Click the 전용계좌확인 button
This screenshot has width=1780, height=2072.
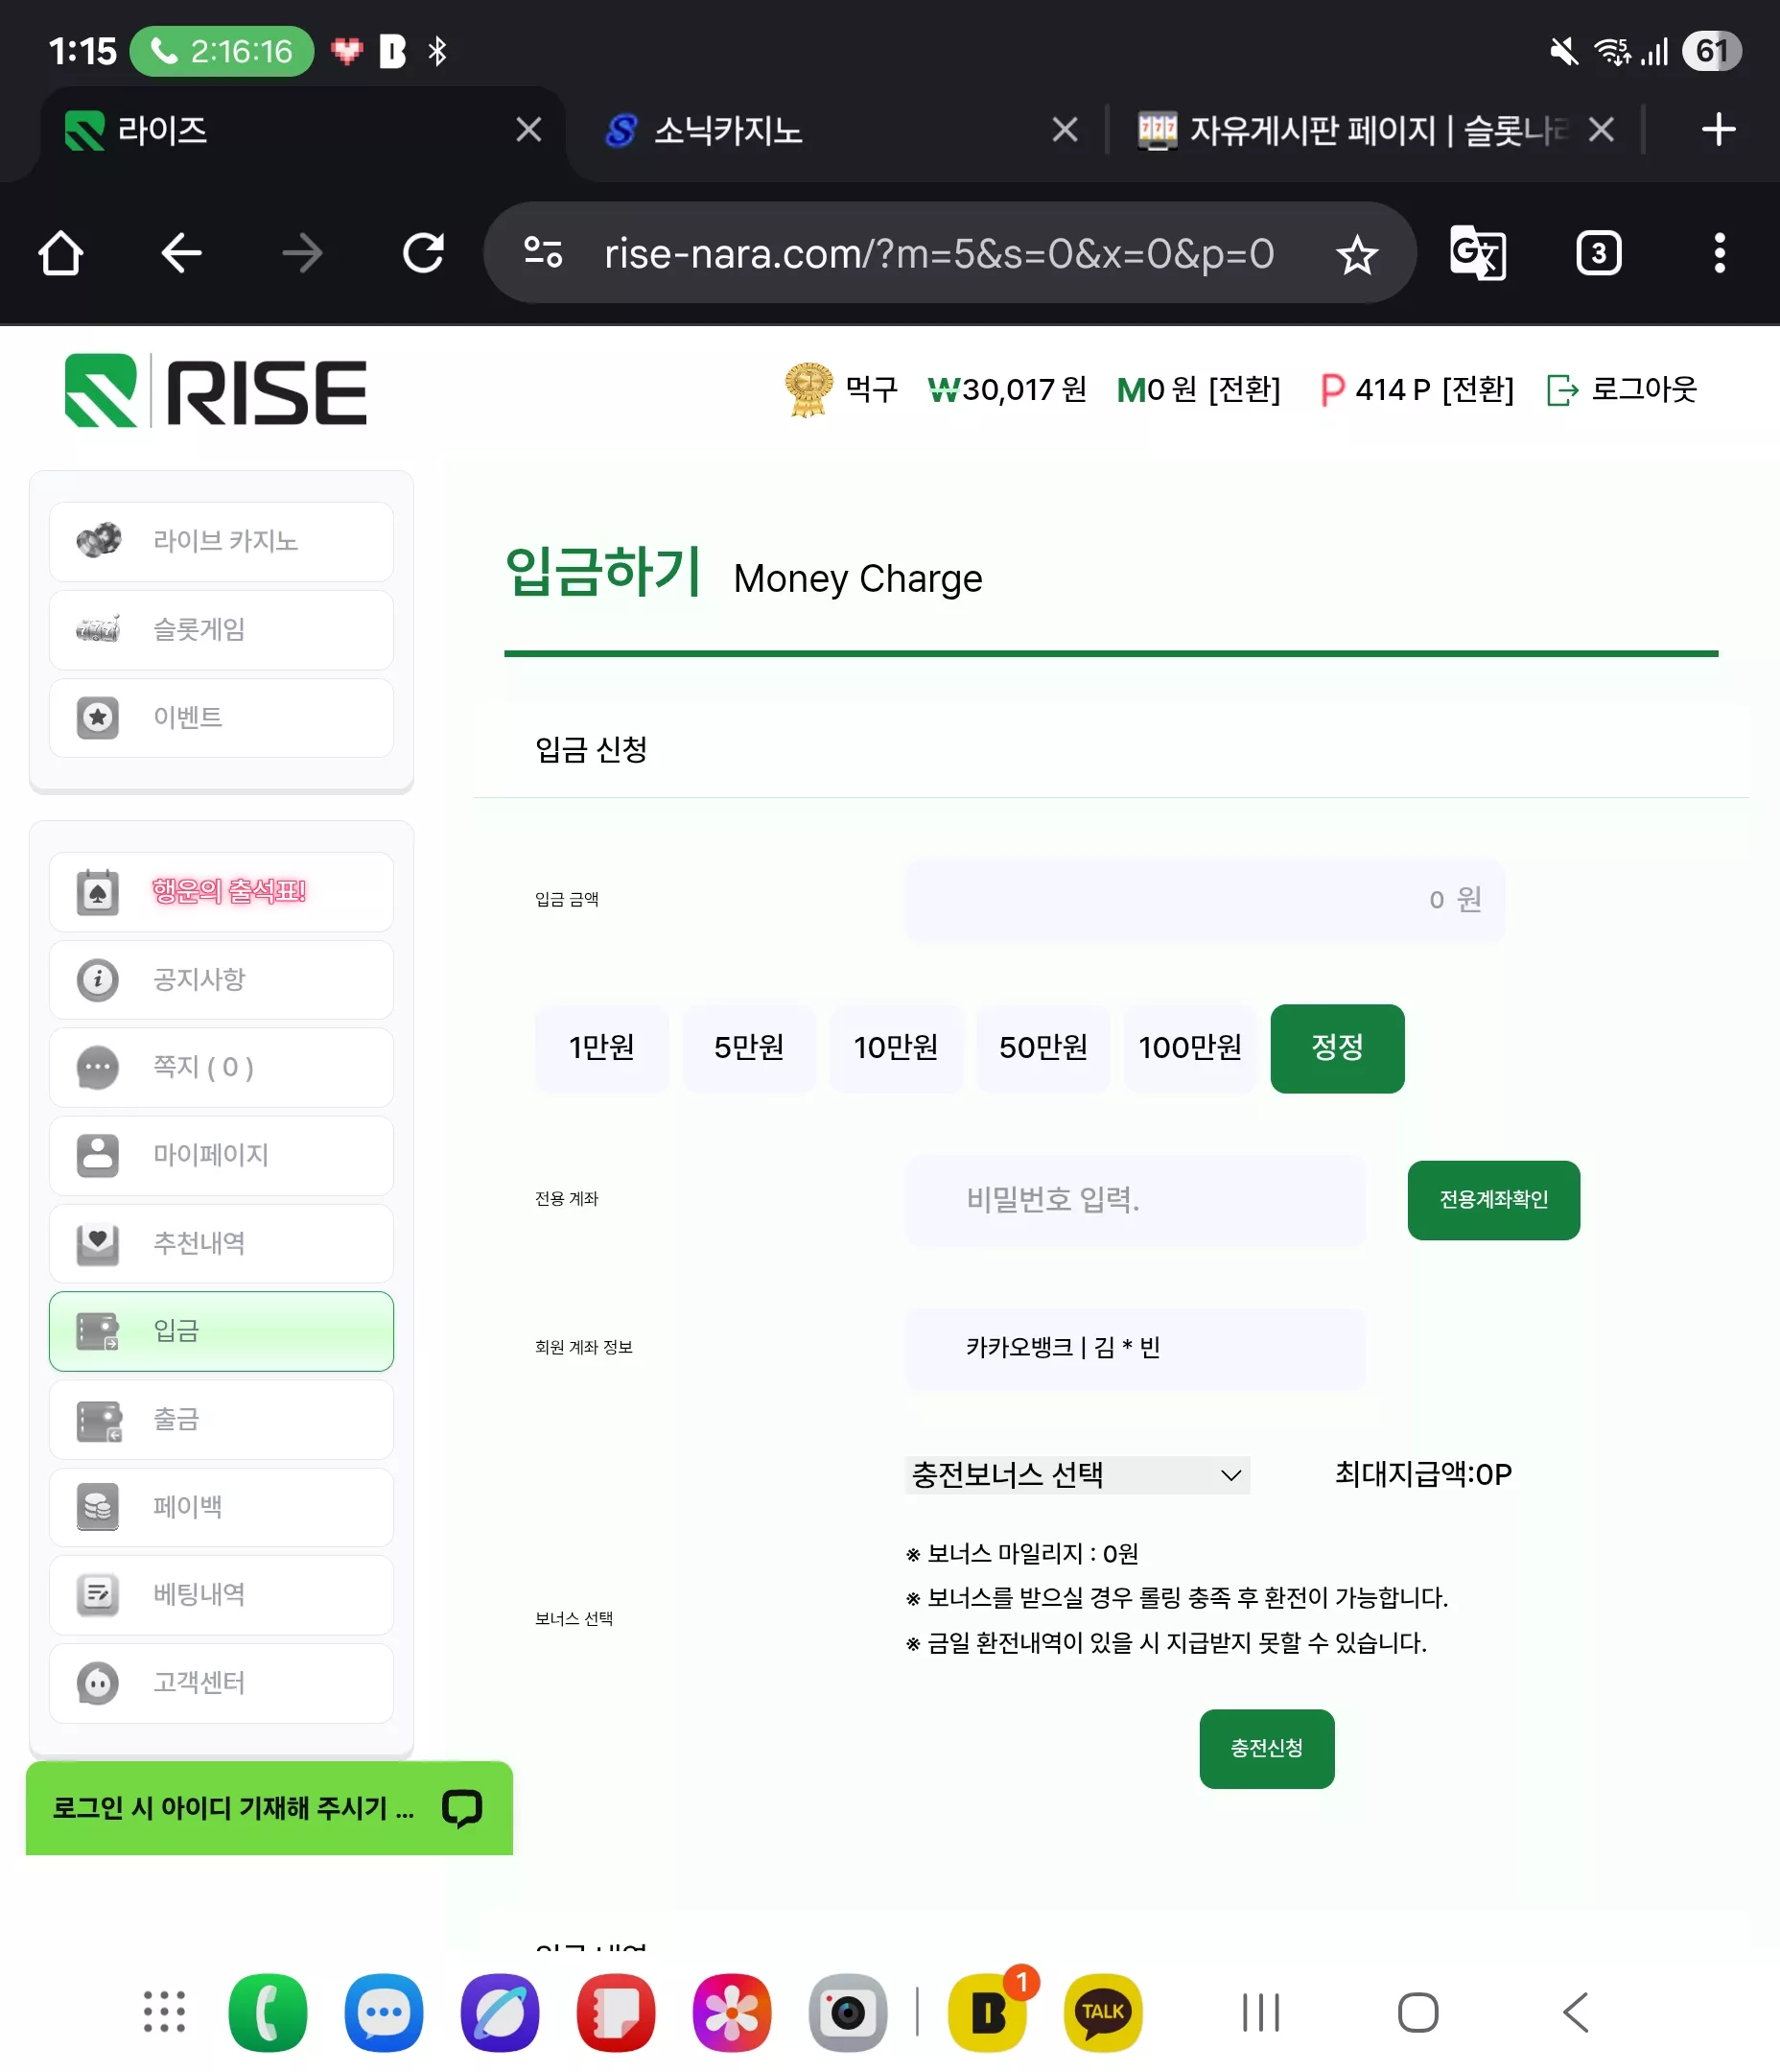(x=1493, y=1199)
